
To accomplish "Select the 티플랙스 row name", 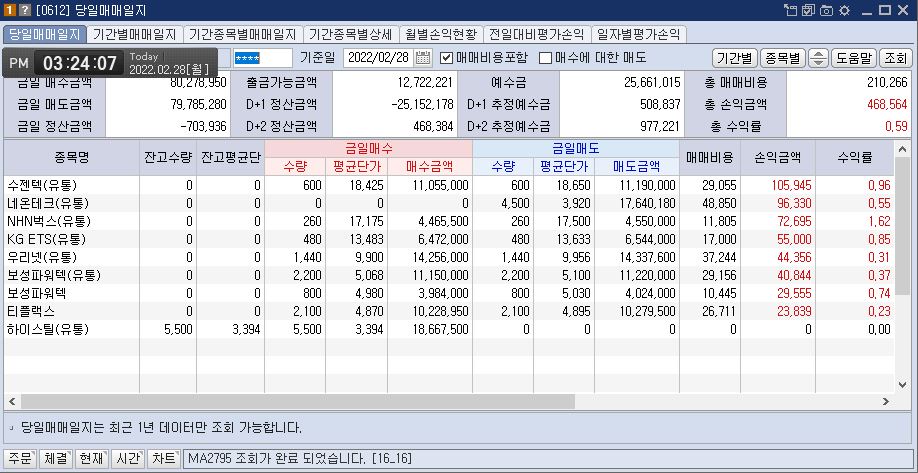I will (31, 311).
